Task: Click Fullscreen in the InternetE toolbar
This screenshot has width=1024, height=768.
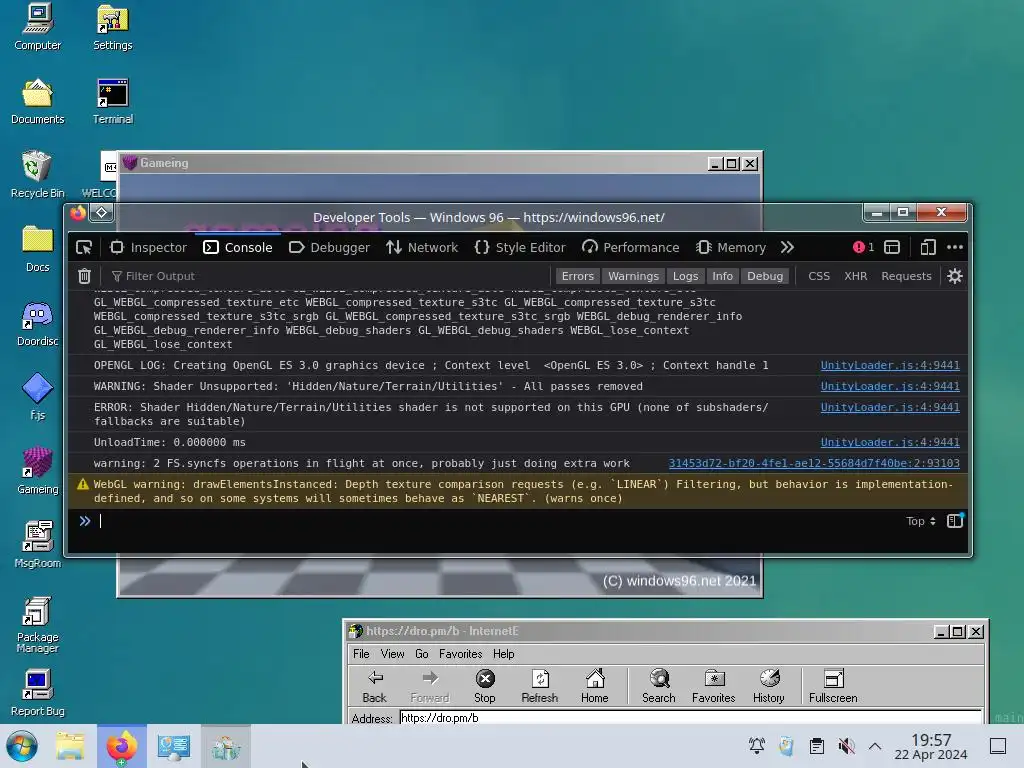Action: 833,686
